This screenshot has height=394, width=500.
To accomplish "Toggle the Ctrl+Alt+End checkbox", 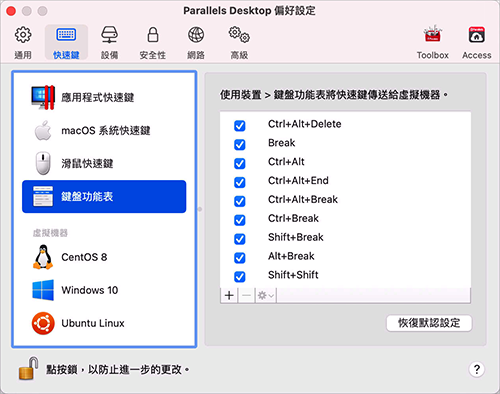I will [240, 182].
